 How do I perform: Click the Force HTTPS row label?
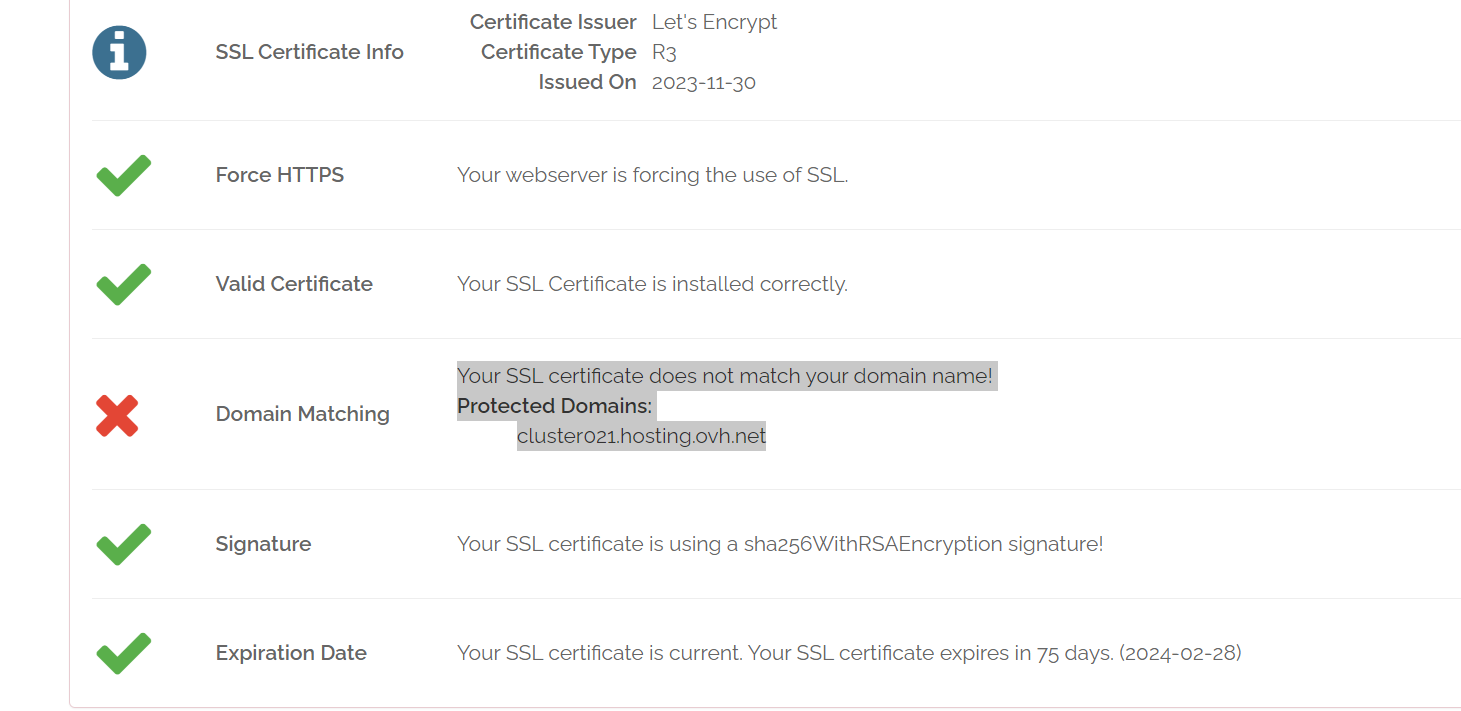[x=279, y=175]
